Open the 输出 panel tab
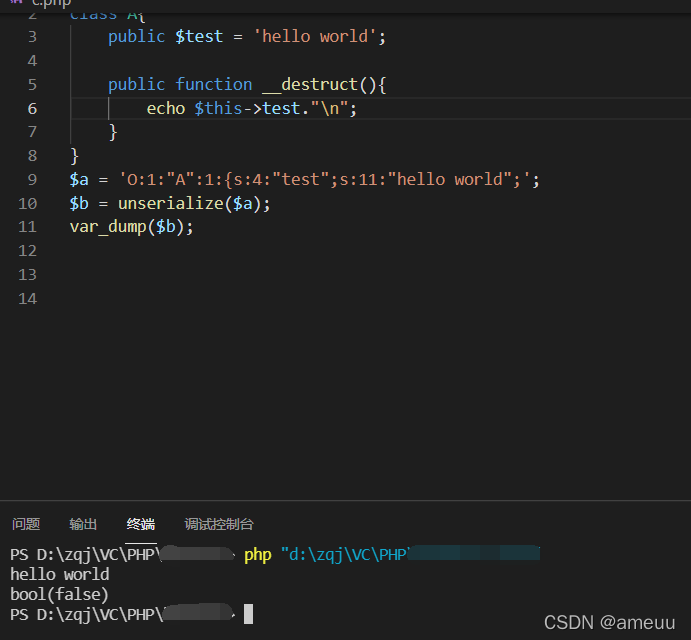 83,524
